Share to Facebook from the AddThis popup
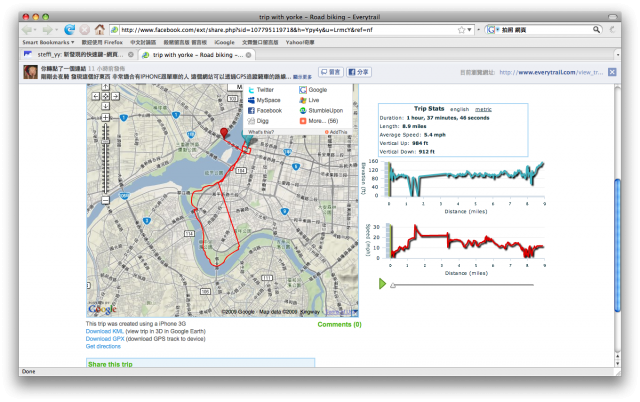The height and width of the screenshot is (402, 640). pos(265,111)
